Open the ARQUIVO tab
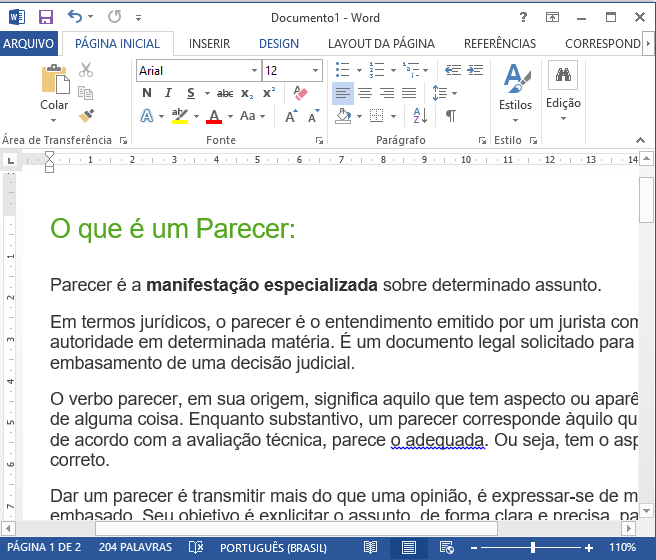The height and width of the screenshot is (560, 656). (28, 43)
